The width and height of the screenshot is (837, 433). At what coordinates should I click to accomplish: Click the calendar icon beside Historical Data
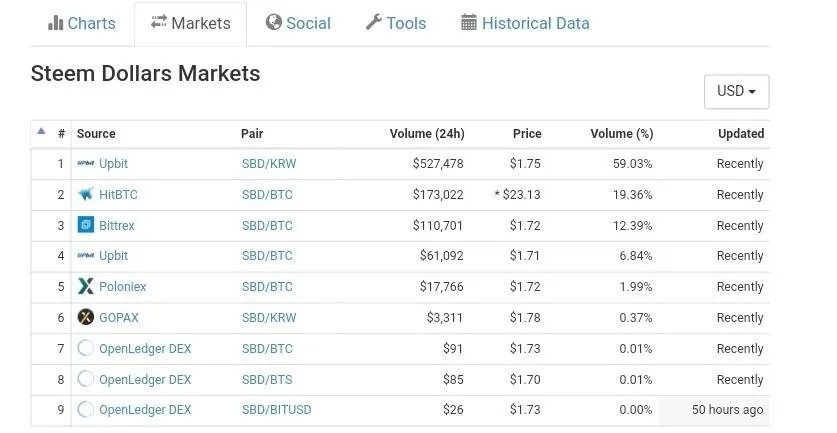coord(469,22)
